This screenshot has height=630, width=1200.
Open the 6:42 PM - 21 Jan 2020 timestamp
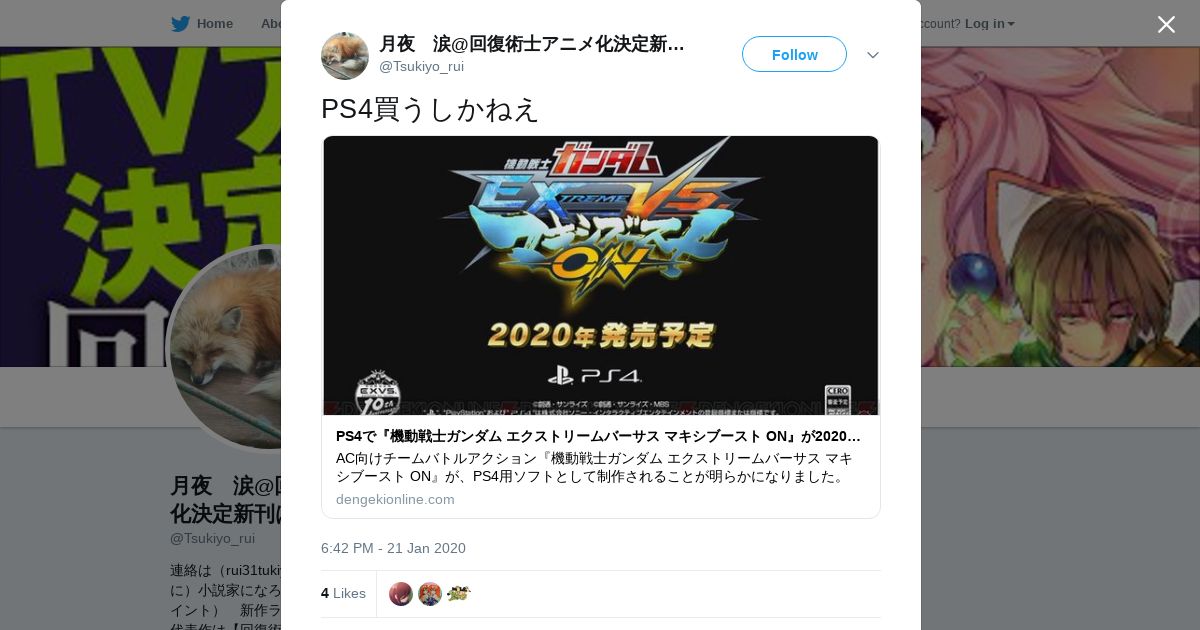click(x=393, y=548)
